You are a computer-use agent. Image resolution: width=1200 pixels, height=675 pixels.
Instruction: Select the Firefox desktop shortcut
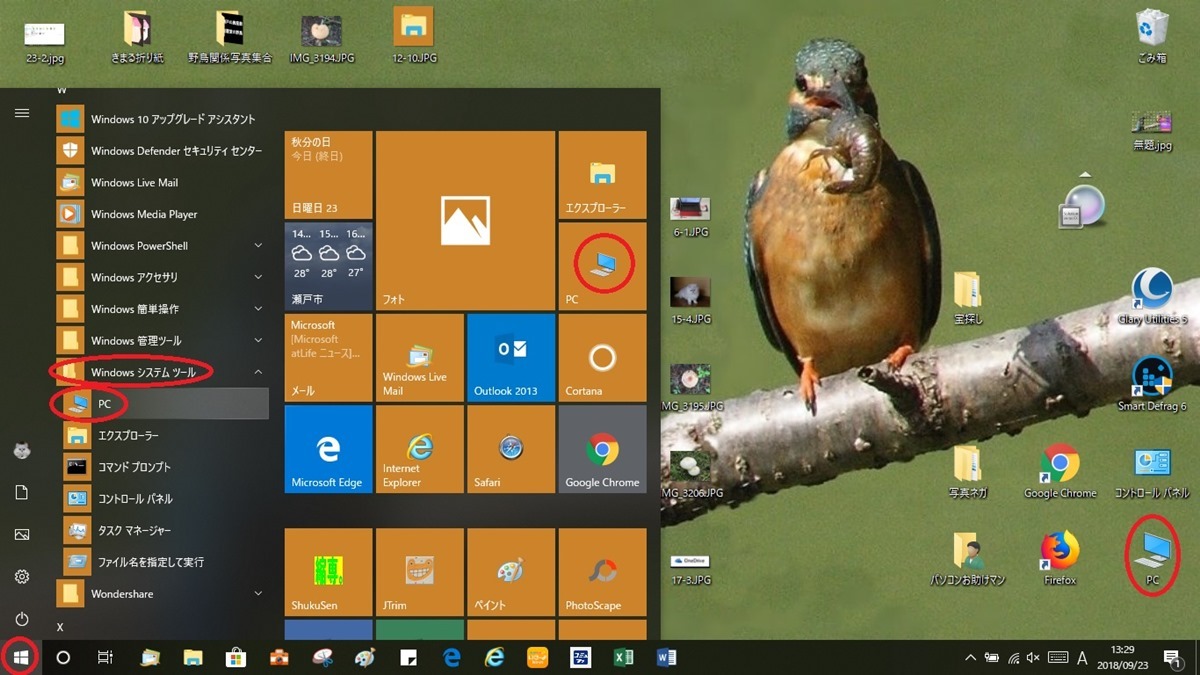coord(1059,558)
